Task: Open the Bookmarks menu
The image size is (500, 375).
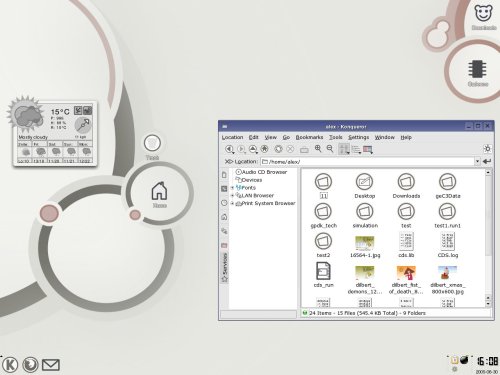Action: click(x=309, y=137)
